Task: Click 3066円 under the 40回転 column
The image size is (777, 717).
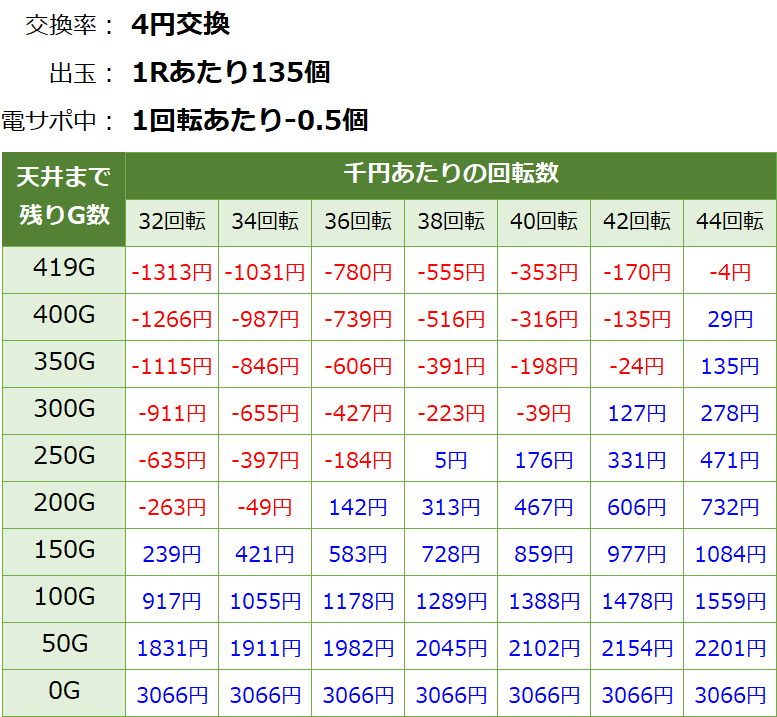Action: [x=544, y=695]
